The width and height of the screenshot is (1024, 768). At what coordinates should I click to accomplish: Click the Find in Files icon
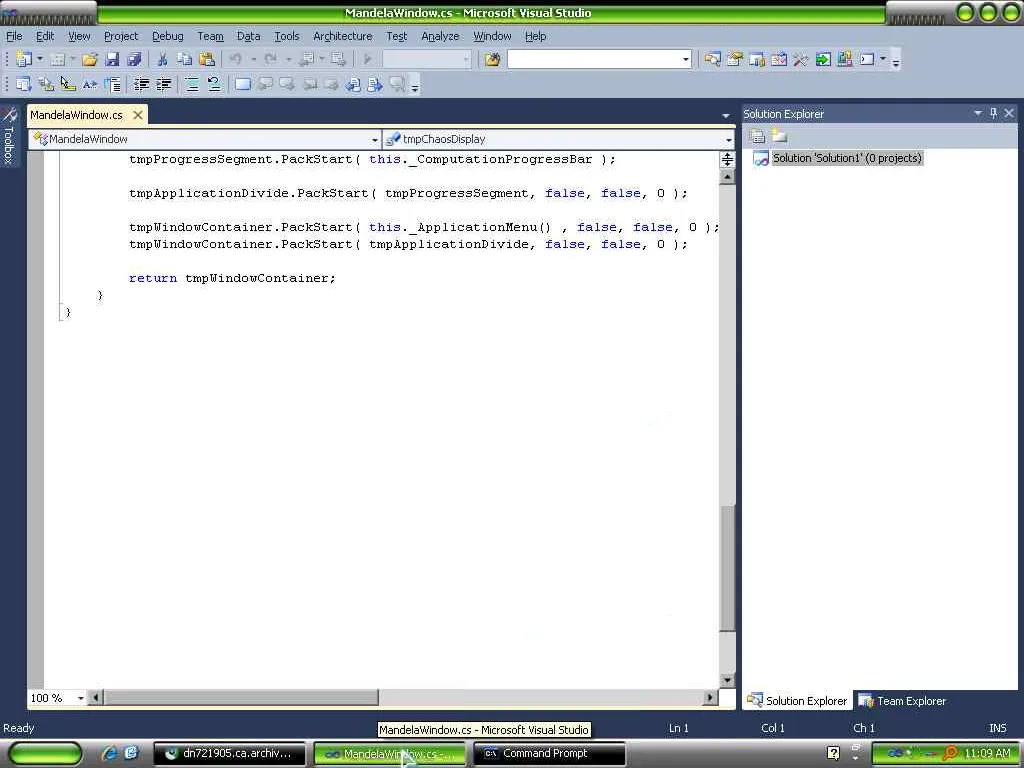pyautogui.click(x=492, y=59)
